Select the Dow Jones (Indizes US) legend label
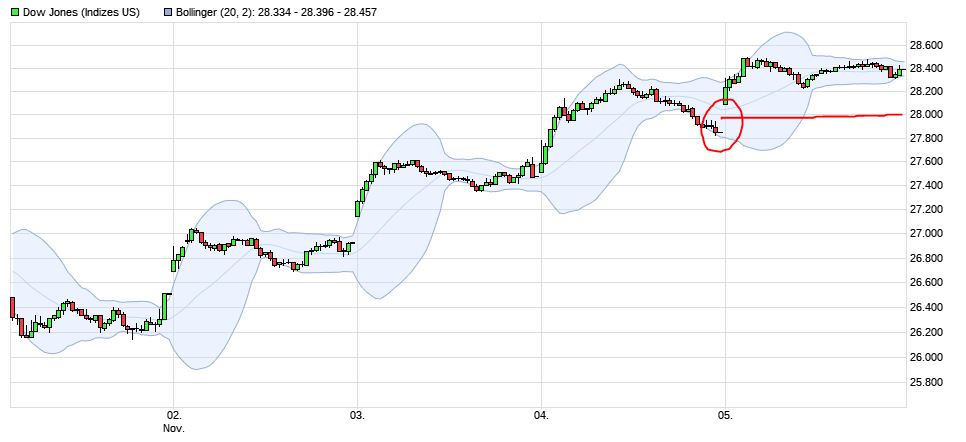Viewport: 966px width, 442px height. point(81,12)
